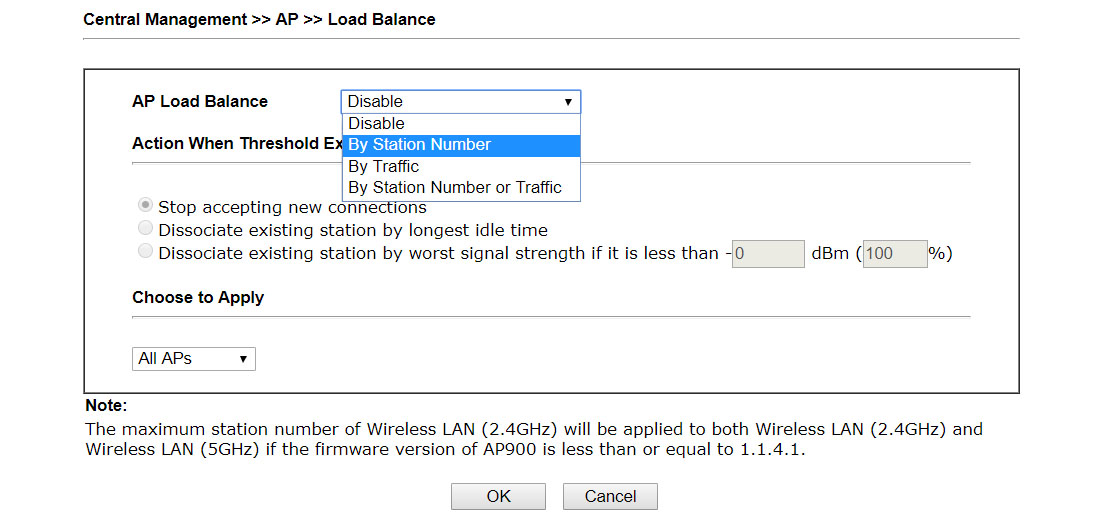Screen dimensions: 1104x527
Task: Select the Stop accepting new connections radio
Action: (145, 206)
